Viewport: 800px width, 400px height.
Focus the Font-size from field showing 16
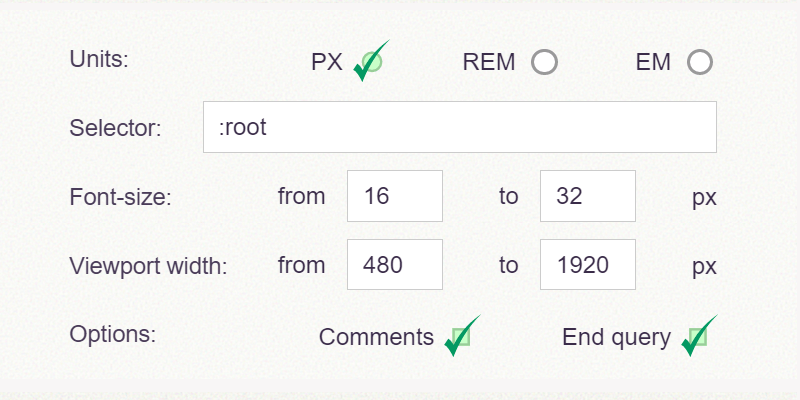coord(394,196)
